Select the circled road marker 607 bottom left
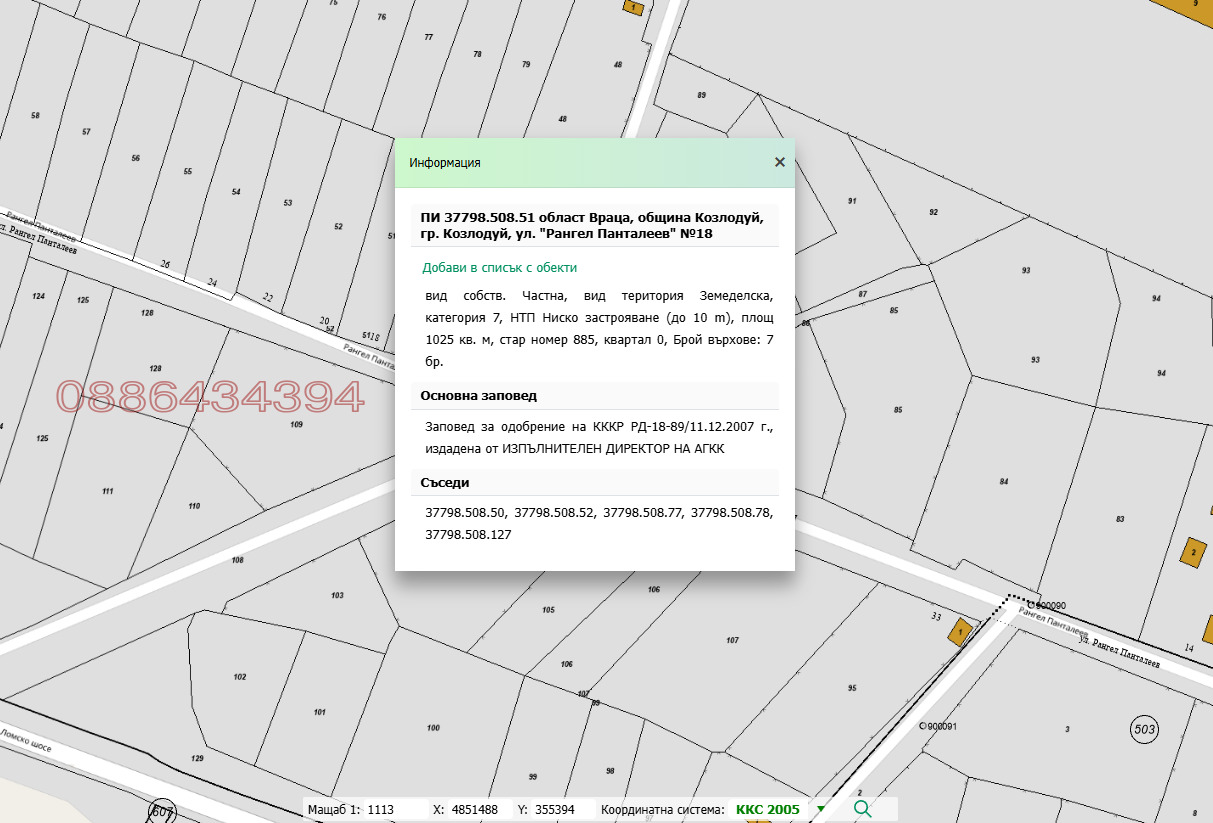Image resolution: width=1213 pixels, height=823 pixels. tap(165, 810)
